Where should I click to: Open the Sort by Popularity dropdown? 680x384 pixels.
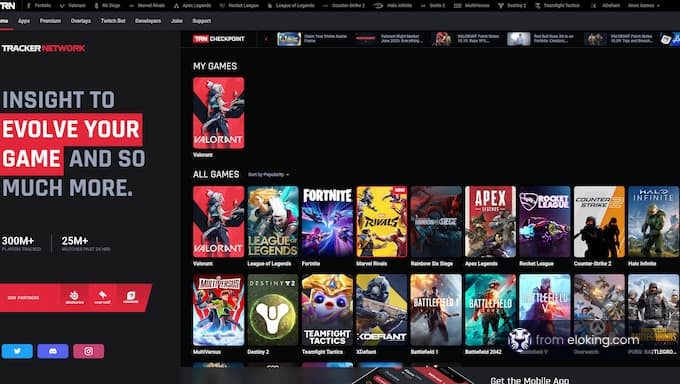point(268,174)
